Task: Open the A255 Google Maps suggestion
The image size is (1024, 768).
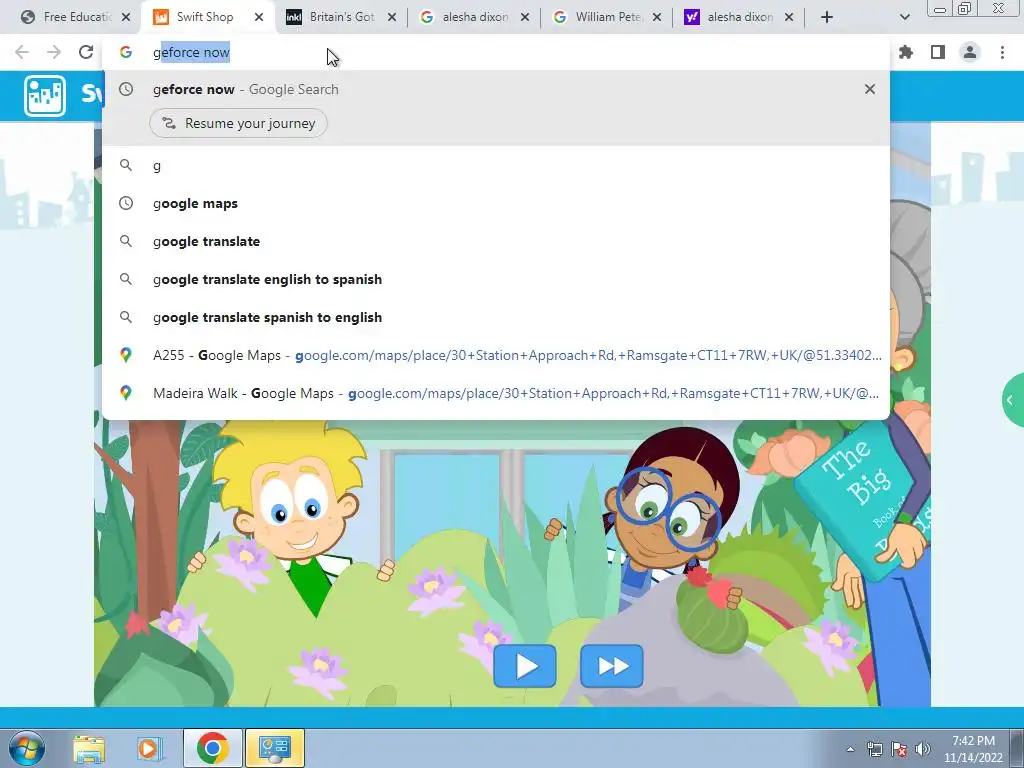Action: pyautogui.click(x=496, y=355)
